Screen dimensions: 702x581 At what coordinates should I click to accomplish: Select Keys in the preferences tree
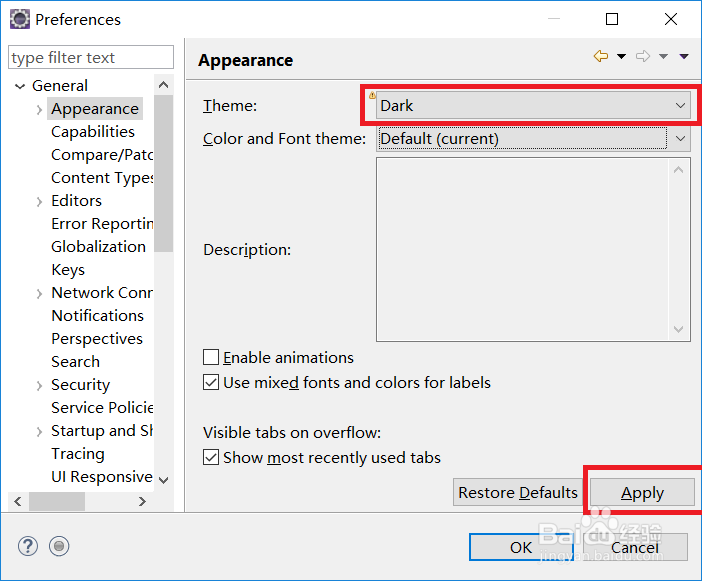(68, 269)
